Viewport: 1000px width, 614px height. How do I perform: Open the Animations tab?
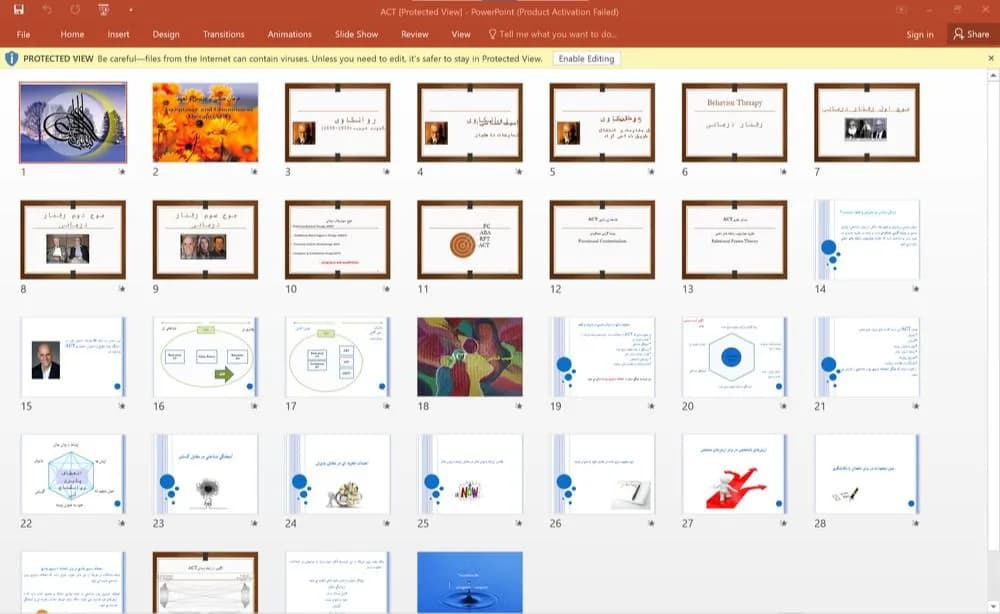pyautogui.click(x=290, y=34)
